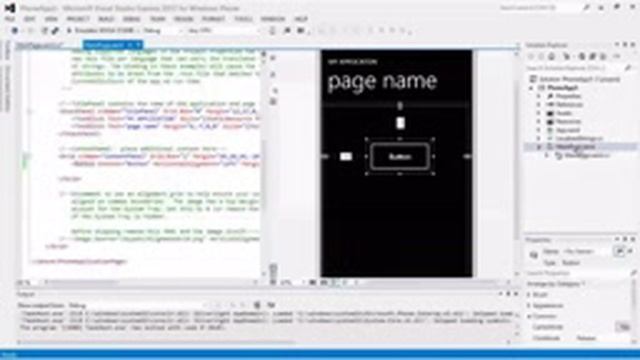Screen dimensions: 640x360
Task: Open the FORMAT menu
Action: pos(213,19)
